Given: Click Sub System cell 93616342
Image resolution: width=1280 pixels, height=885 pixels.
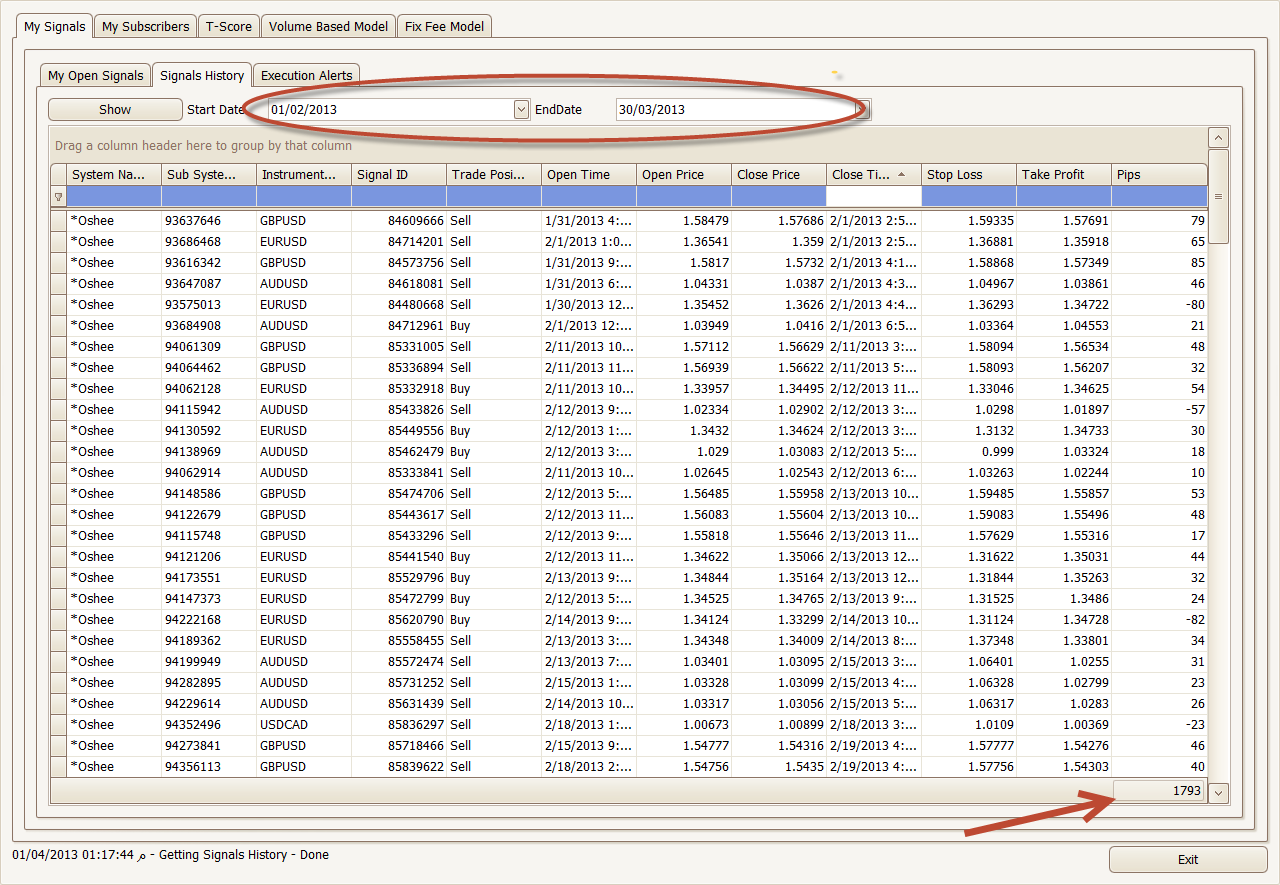Looking at the screenshot, I should click(209, 262).
